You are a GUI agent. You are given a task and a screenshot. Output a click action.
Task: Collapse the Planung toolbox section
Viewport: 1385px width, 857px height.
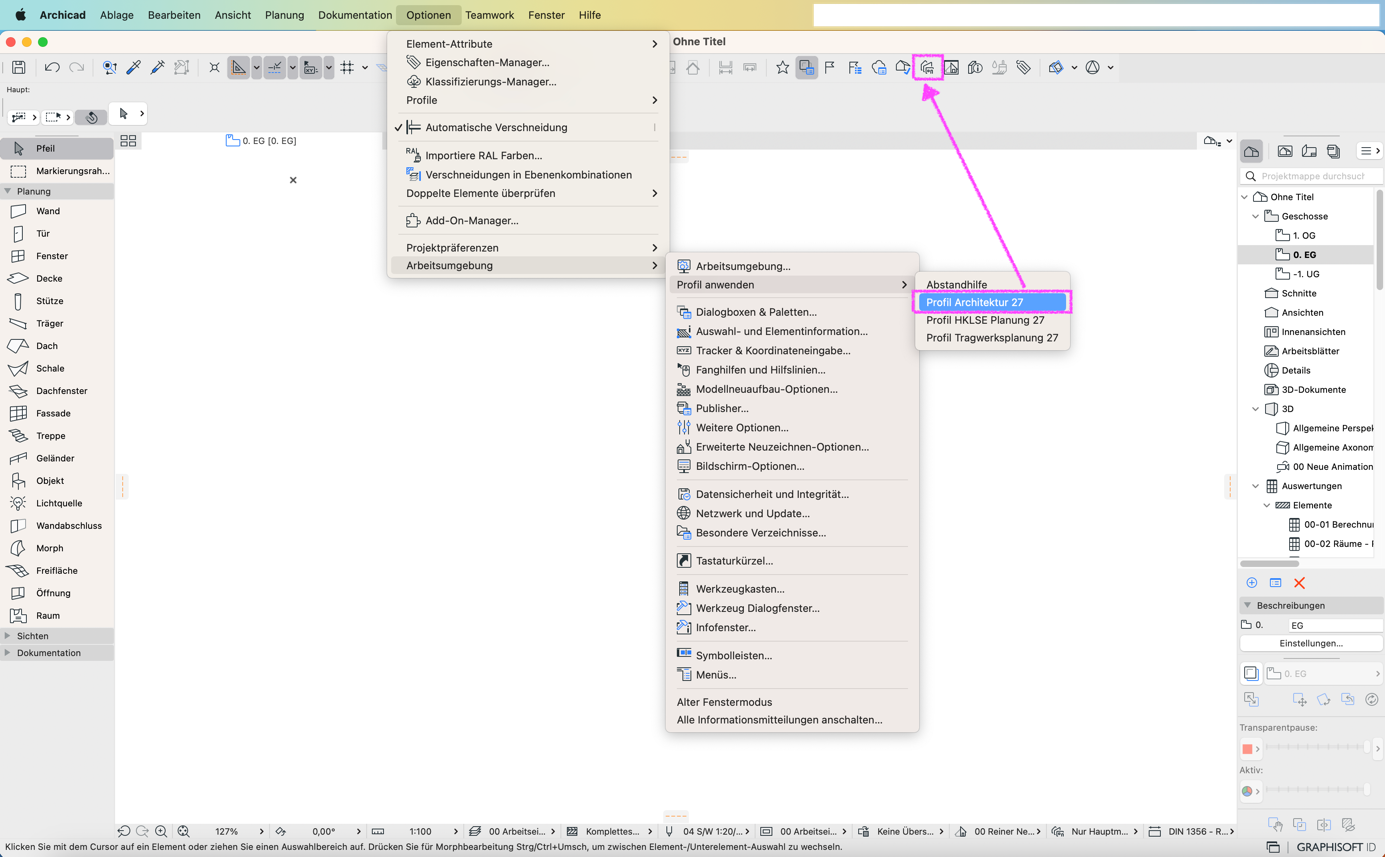point(8,191)
